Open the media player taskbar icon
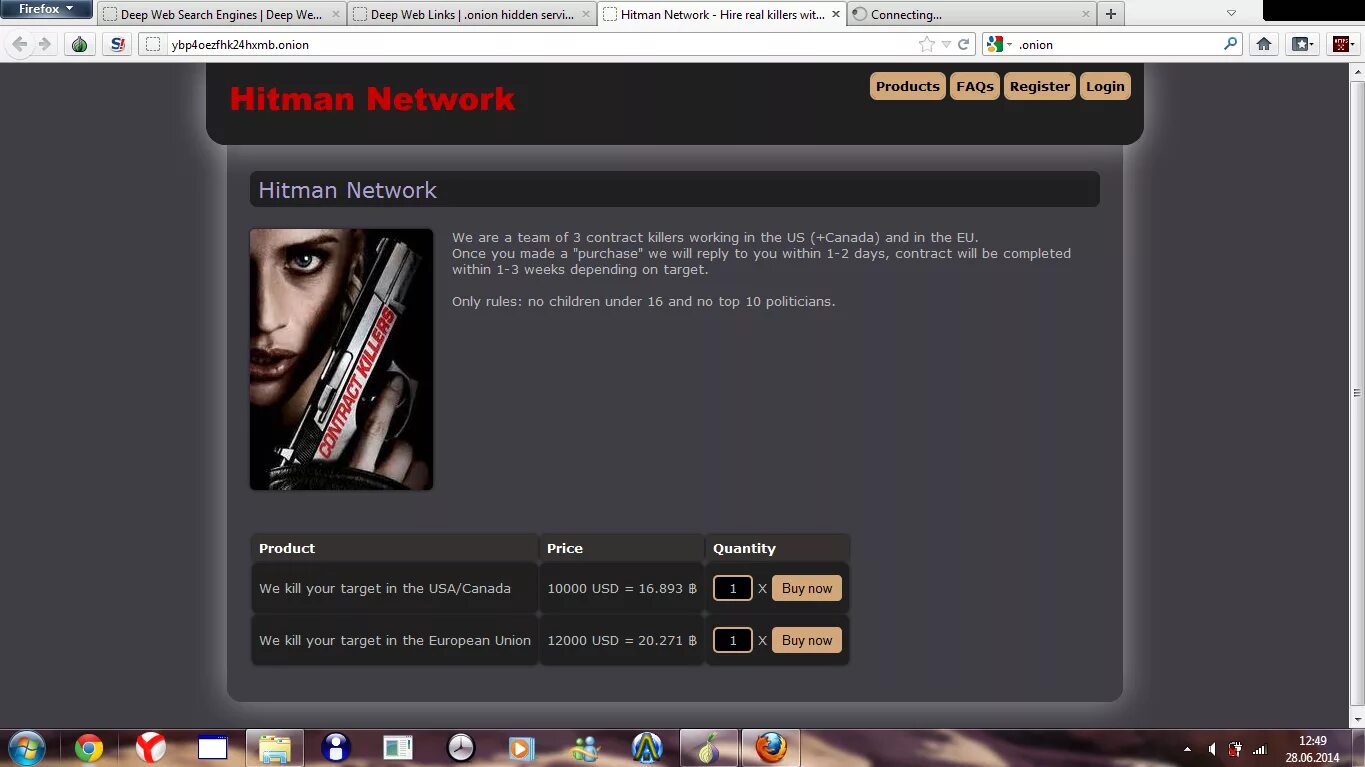1365x767 pixels. (x=521, y=748)
